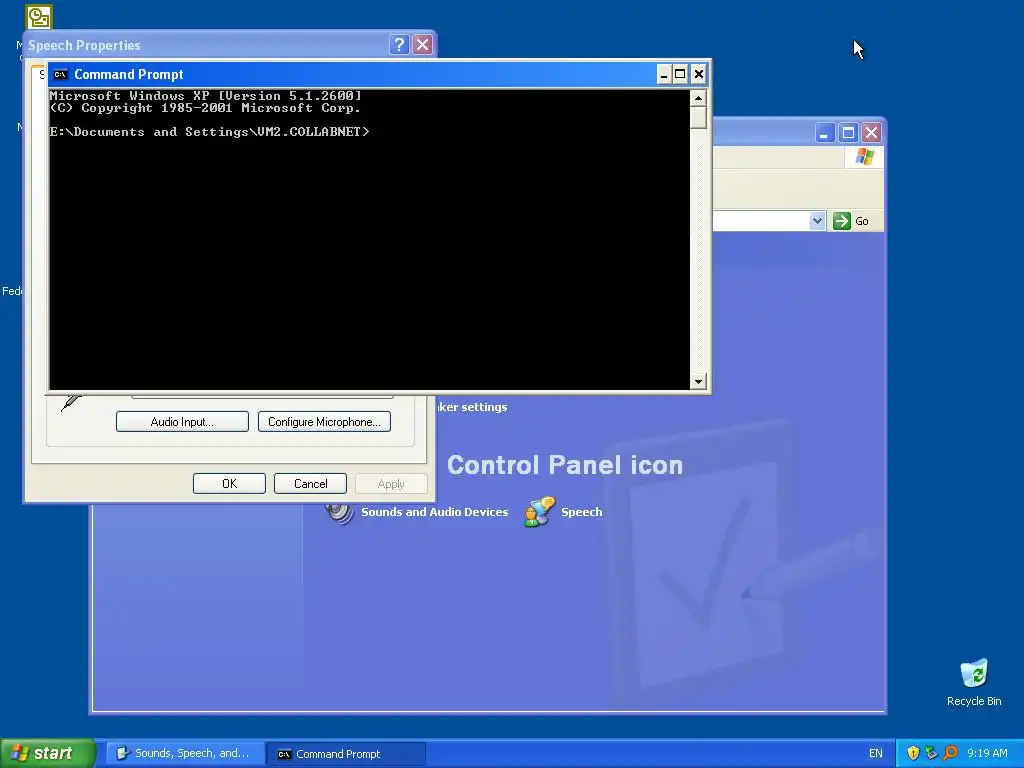The height and width of the screenshot is (768, 1024).
Task: Click the security shield tray icon
Action: (913, 753)
